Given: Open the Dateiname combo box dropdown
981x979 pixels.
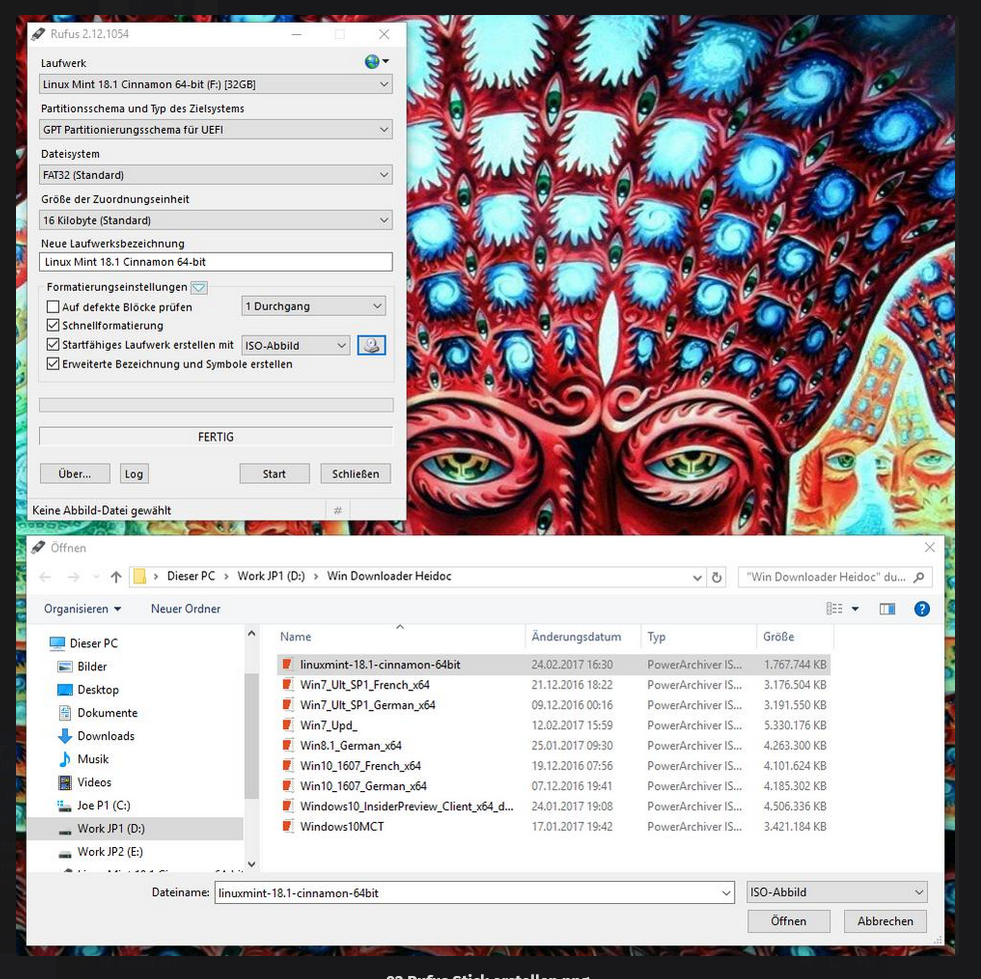Looking at the screenshot, I should 726,893.
